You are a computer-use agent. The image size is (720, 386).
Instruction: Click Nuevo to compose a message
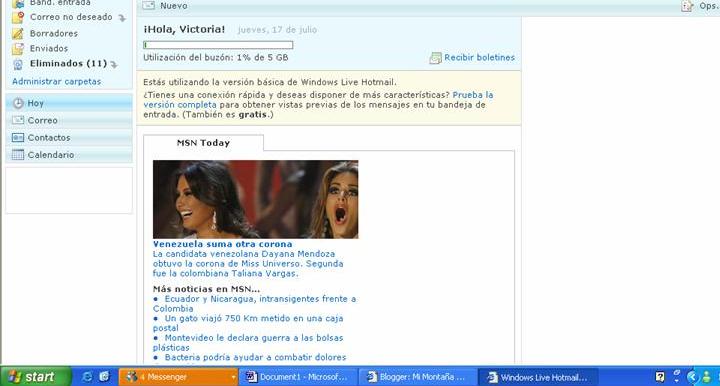click(x=174, y=6)
